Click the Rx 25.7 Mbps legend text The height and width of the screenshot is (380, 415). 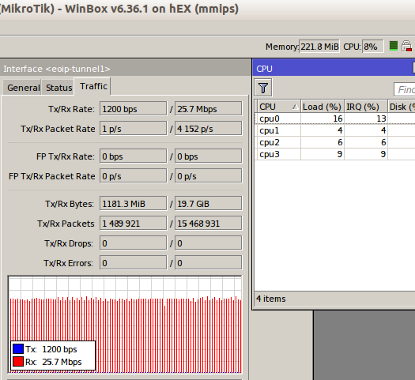(53, 362)
